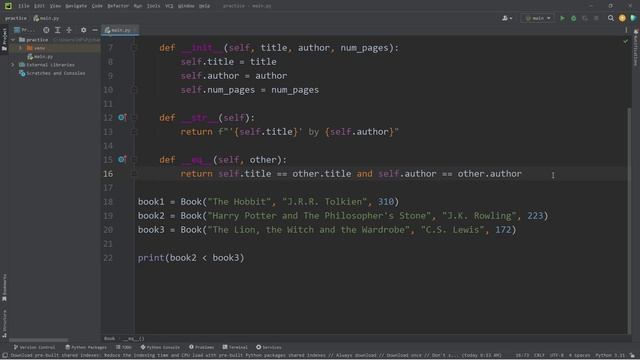The image size is (640, 360).
Task: Click Expand All icon in Project panel
Action: [58, 30]
